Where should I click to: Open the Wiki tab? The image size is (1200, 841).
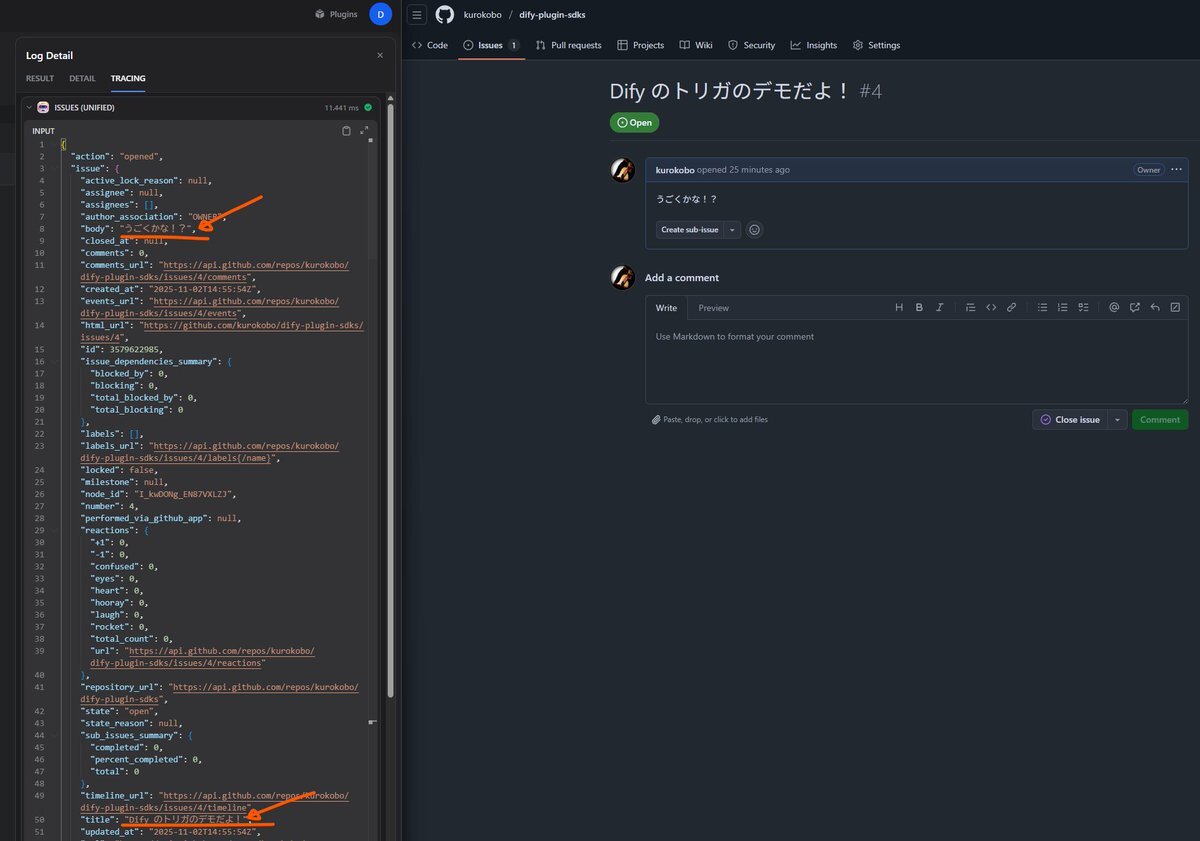point(696,45)
